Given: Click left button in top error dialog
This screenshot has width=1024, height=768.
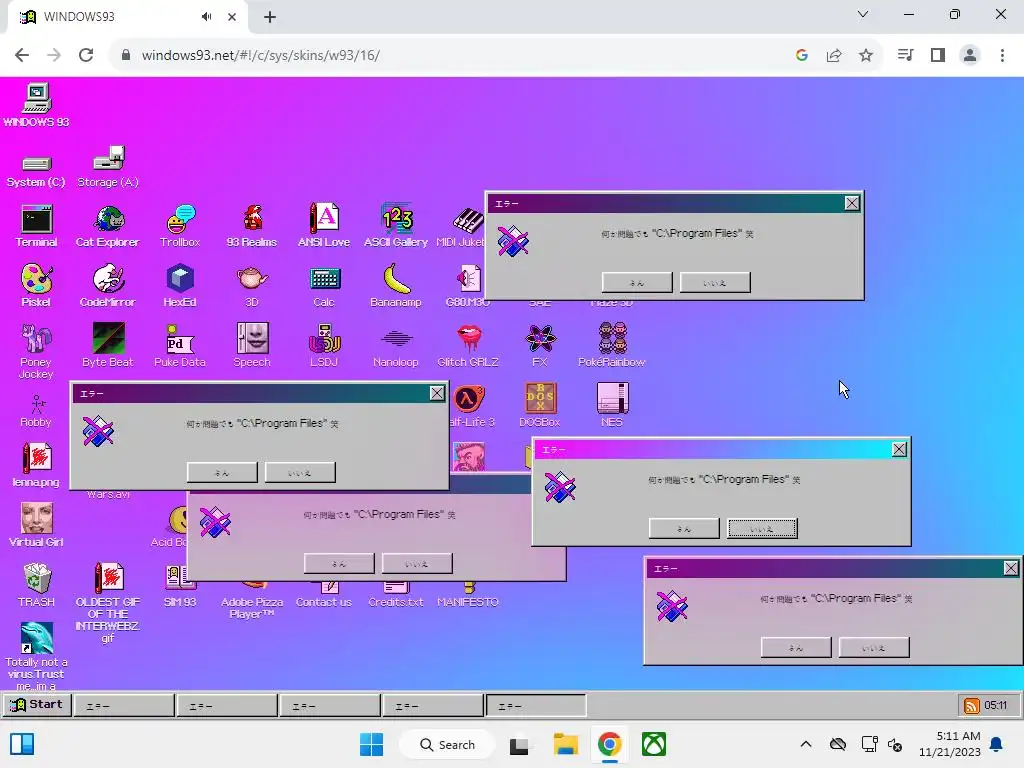Looking at the screenshot, I should [x=637, y=283].
